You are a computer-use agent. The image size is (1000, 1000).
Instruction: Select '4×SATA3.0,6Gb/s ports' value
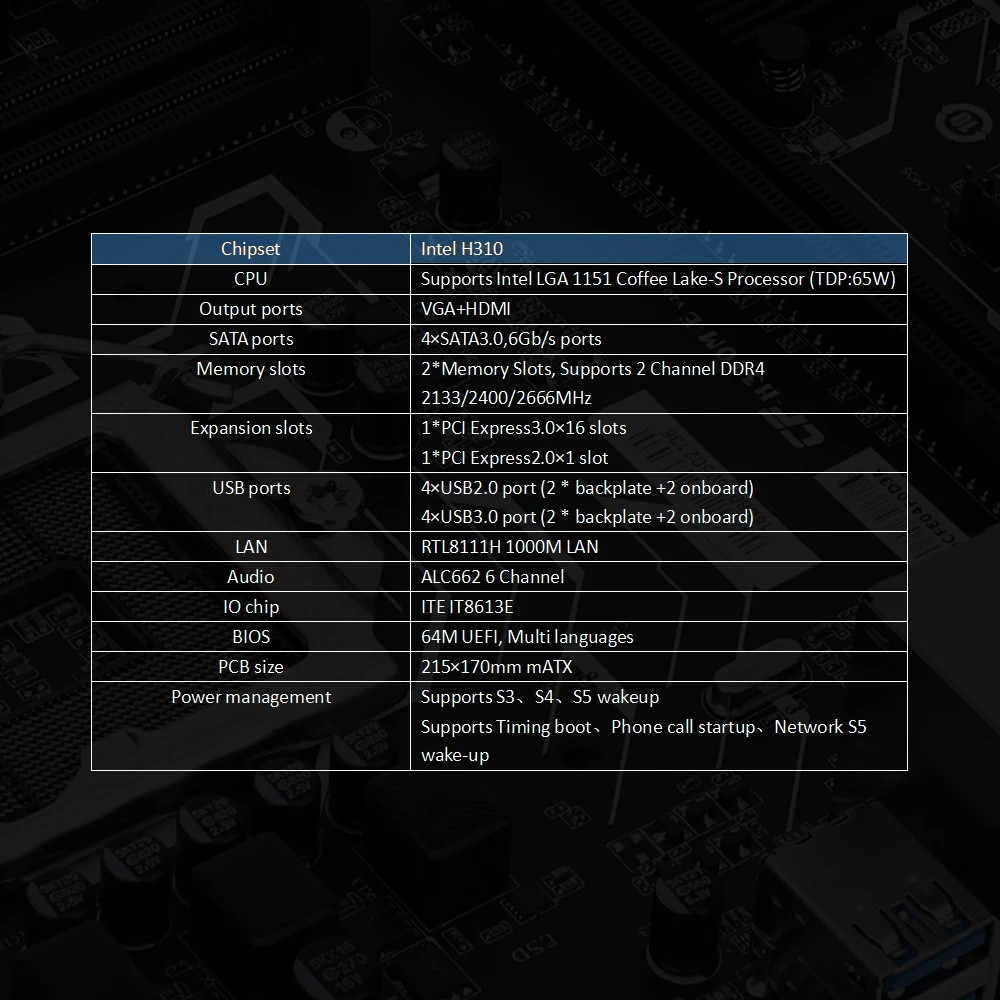[511, 339]
